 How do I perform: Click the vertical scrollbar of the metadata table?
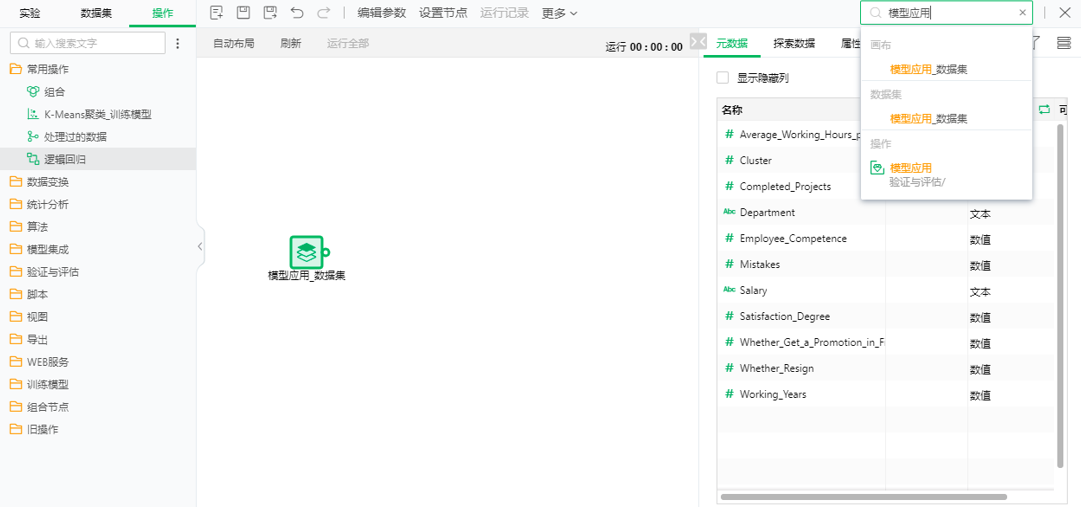point(1060,295)
